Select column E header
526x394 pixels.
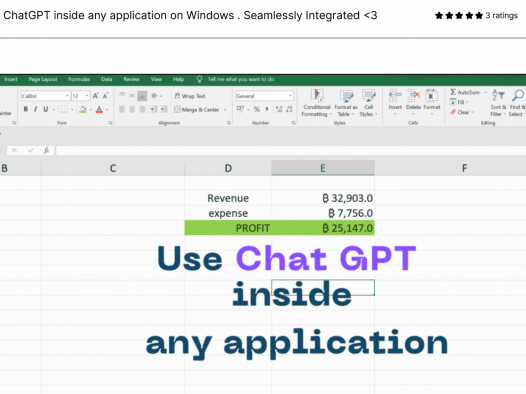click(323, 168)
